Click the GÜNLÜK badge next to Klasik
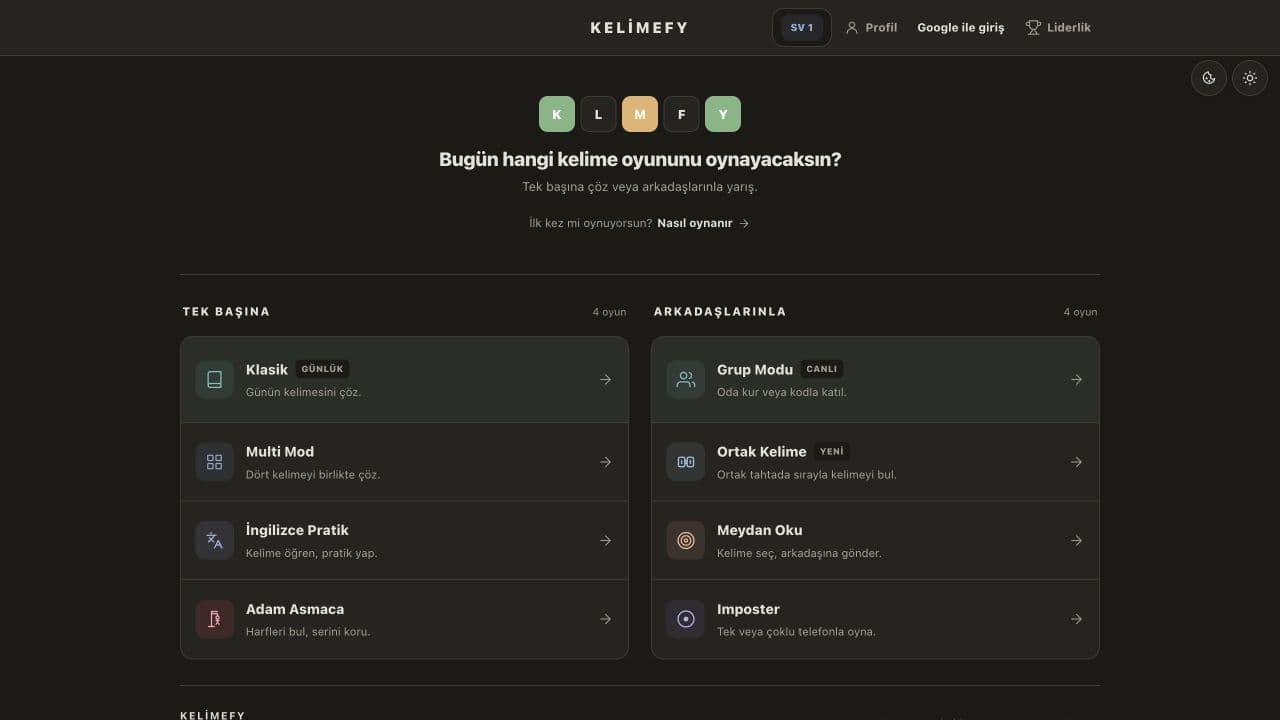This screenshot has width=1280, height=720. 322,369
